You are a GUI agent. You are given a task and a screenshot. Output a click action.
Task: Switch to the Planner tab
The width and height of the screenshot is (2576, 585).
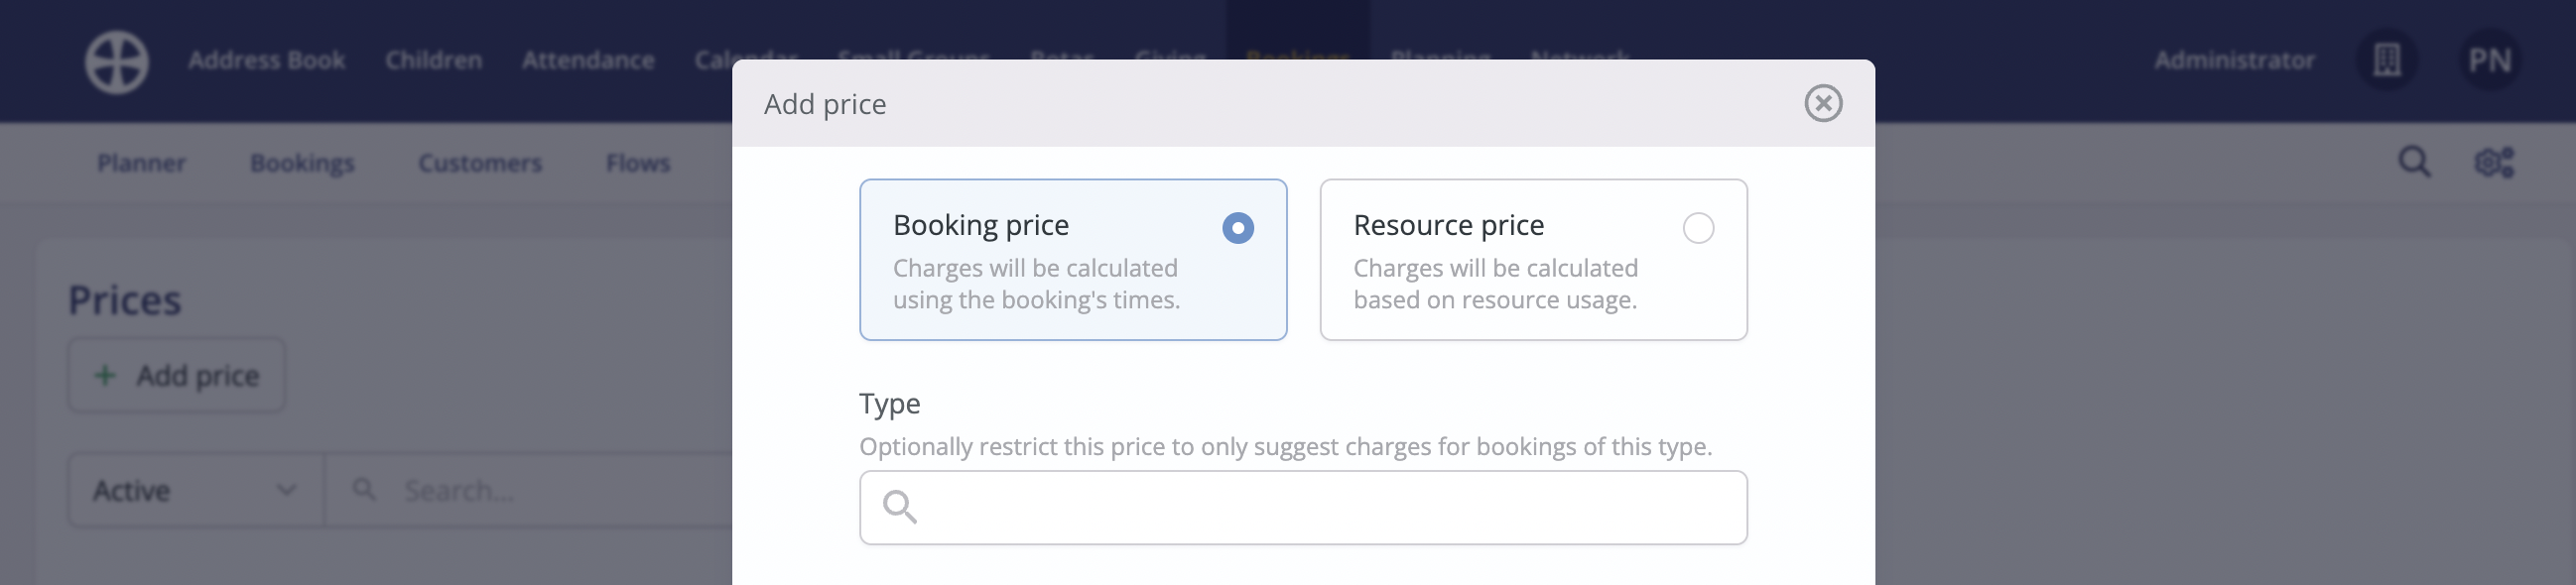[x=141, y=163]
